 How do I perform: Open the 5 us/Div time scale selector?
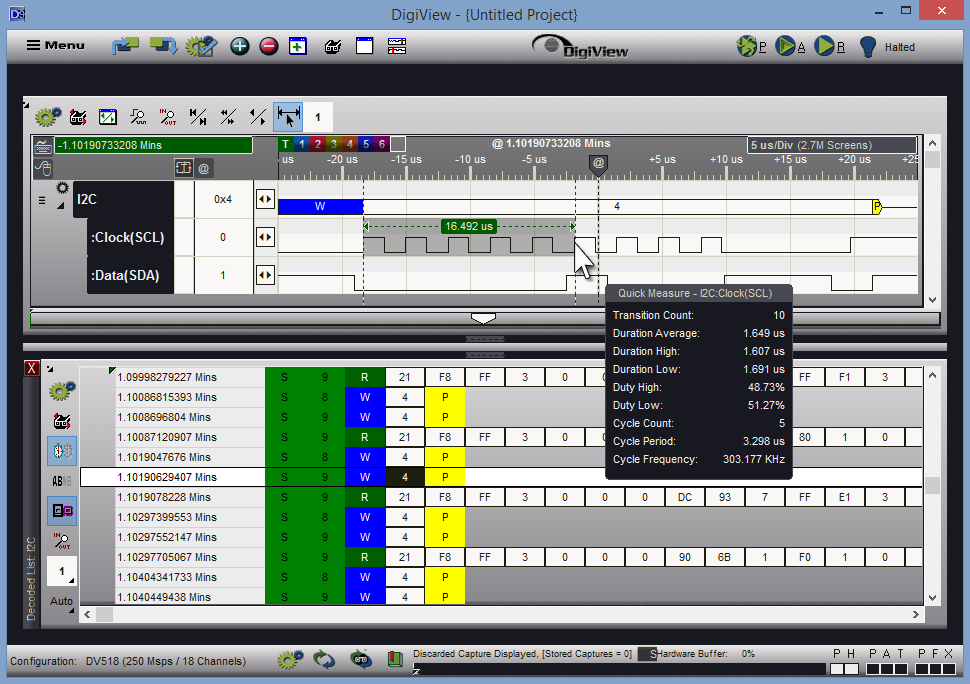click(x=831, y=145)
